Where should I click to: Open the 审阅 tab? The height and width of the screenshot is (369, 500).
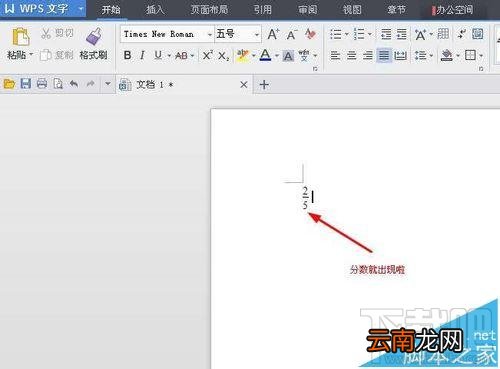click(307, 9)
